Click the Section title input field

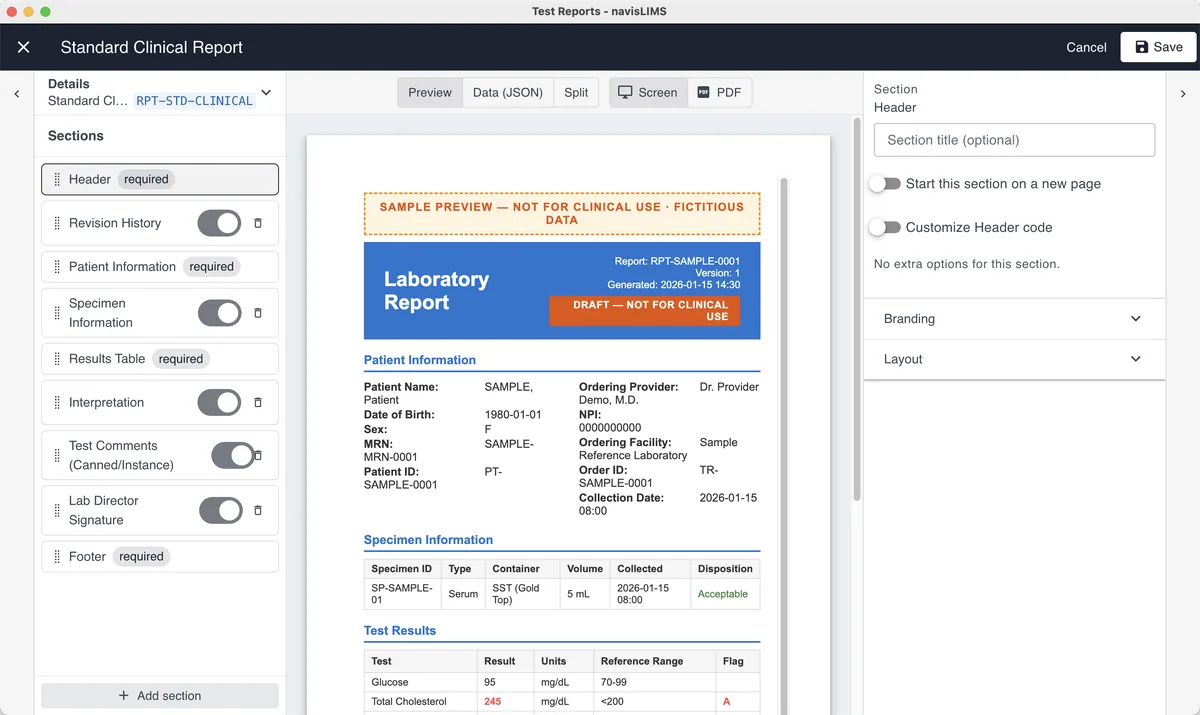(x=1014, y=140)
